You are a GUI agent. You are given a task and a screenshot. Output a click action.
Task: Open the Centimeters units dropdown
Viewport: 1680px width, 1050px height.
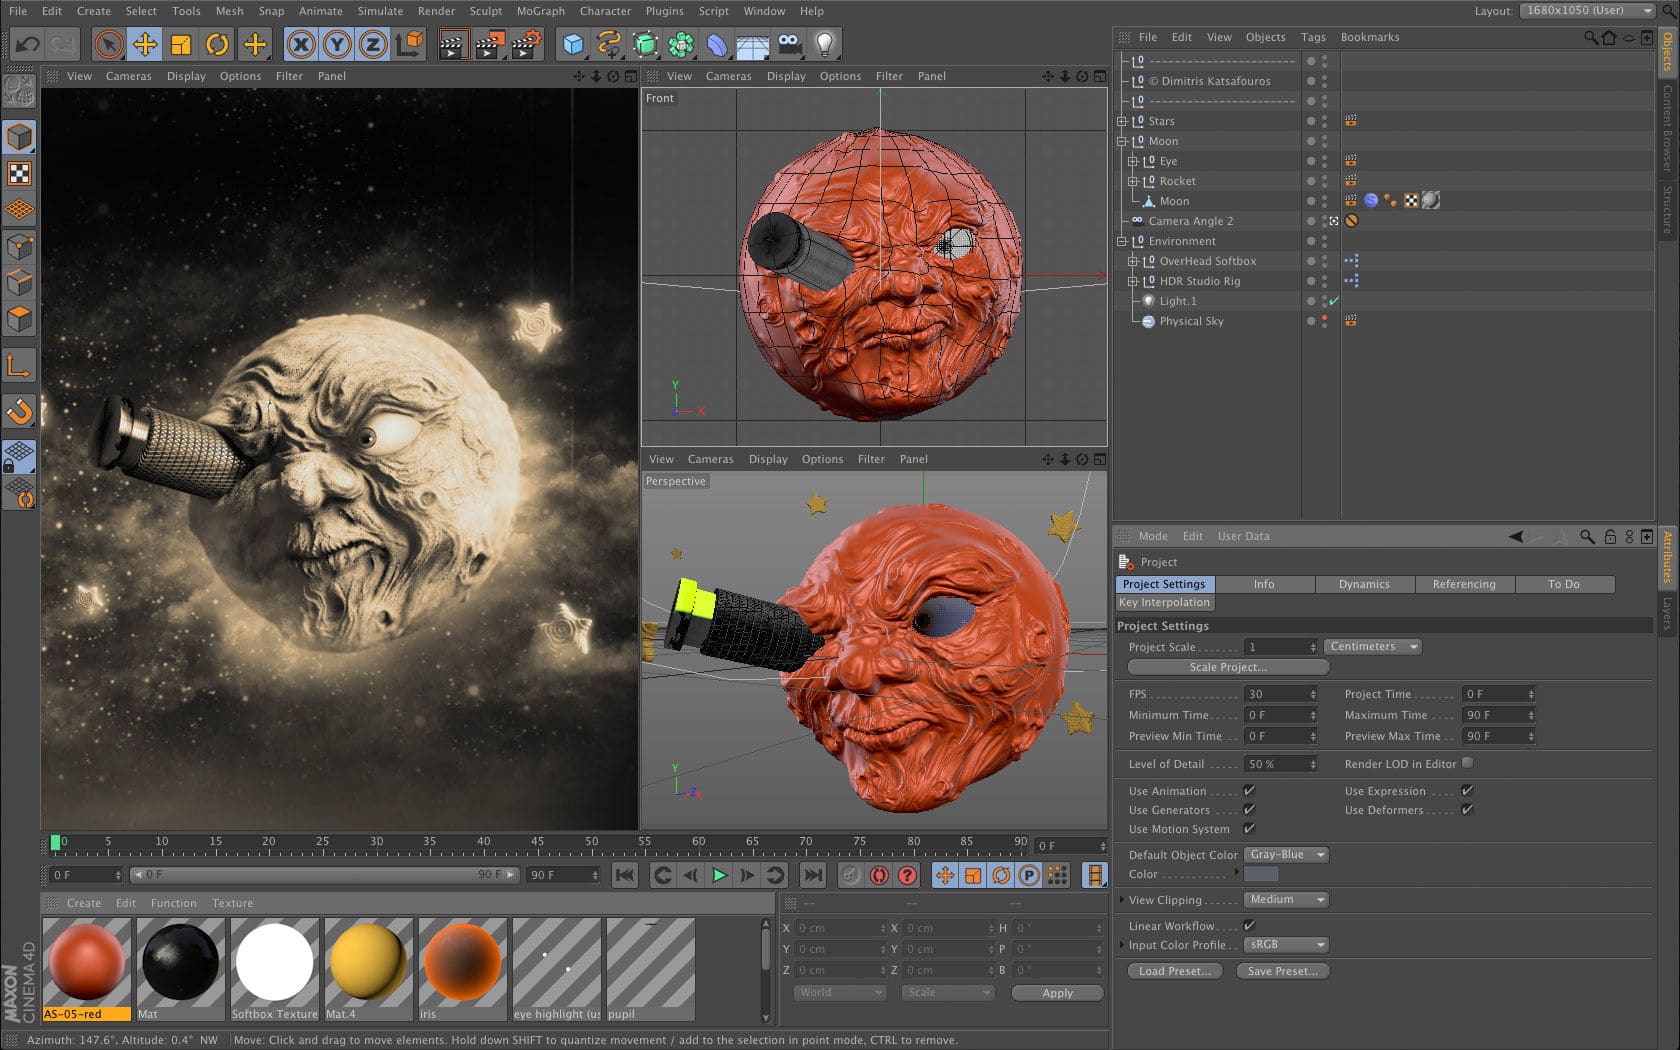point(1371,647)
